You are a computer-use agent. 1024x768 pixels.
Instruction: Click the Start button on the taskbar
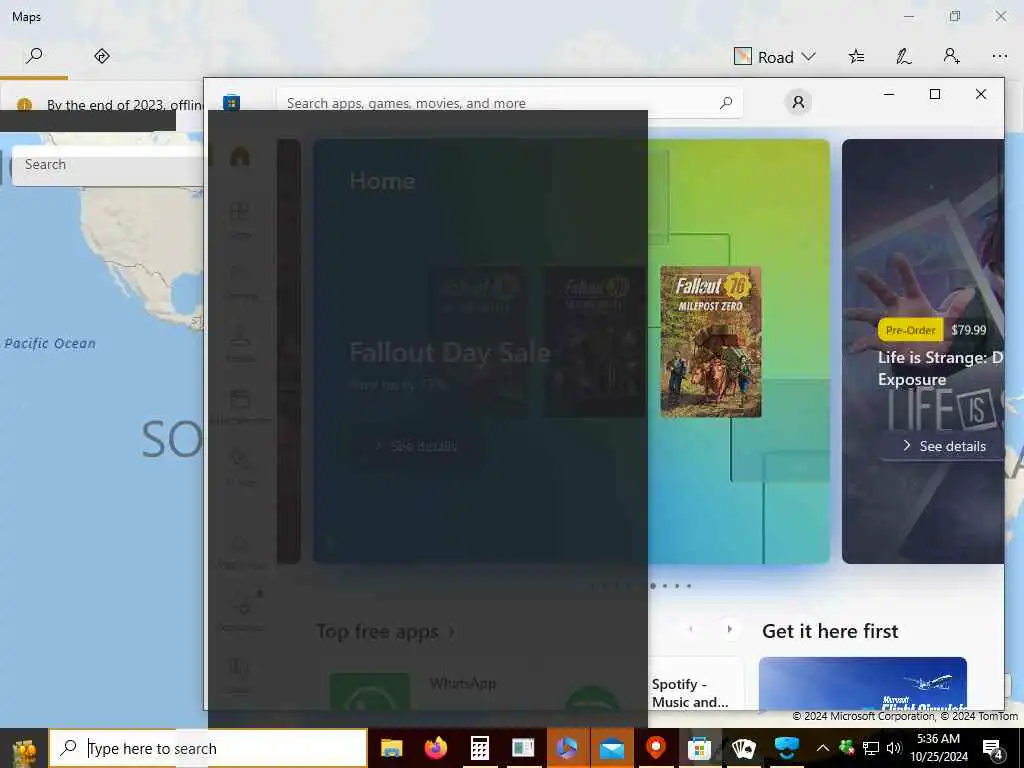[x=24, y=748]
